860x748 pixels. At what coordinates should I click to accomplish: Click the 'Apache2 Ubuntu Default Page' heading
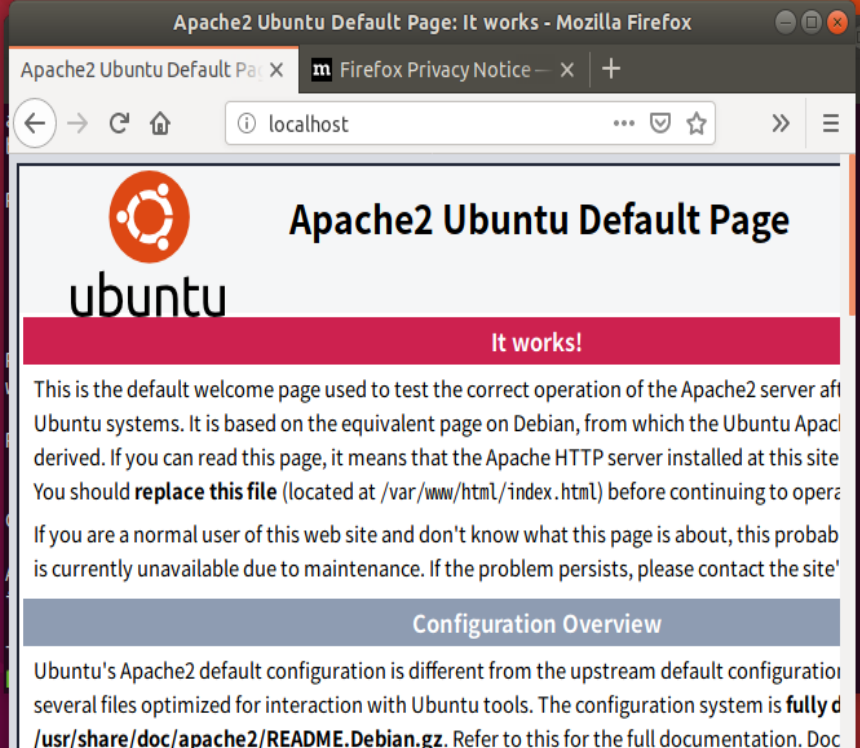click(539, 220)
